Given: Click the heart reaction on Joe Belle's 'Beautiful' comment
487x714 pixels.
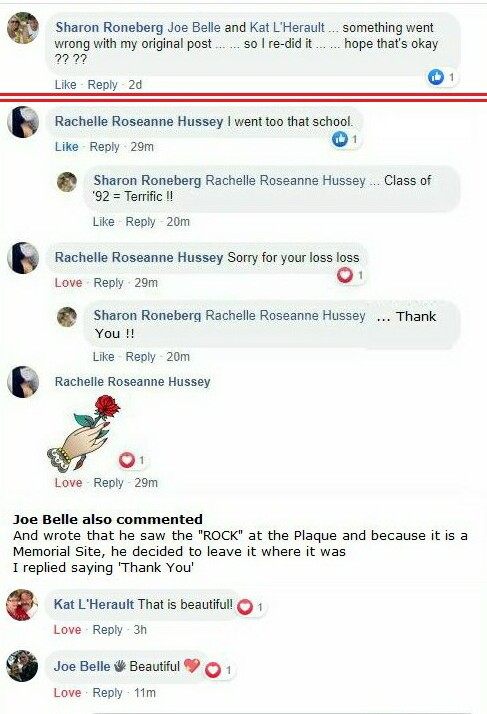Looking at the screenshot, I should [213, 670].
